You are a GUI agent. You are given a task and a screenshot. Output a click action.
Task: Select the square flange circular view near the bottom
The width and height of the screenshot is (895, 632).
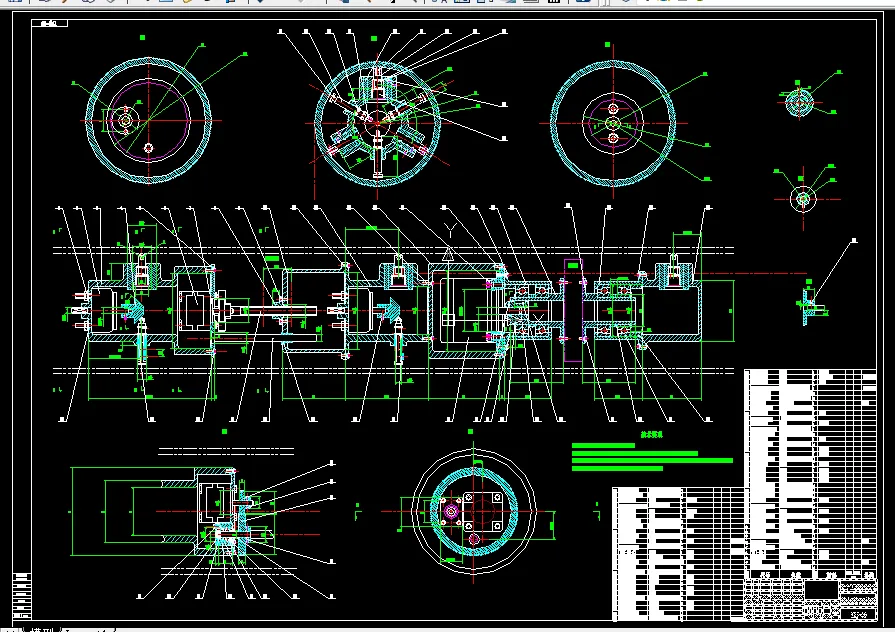pyautogui.click(x=474, y=511)
